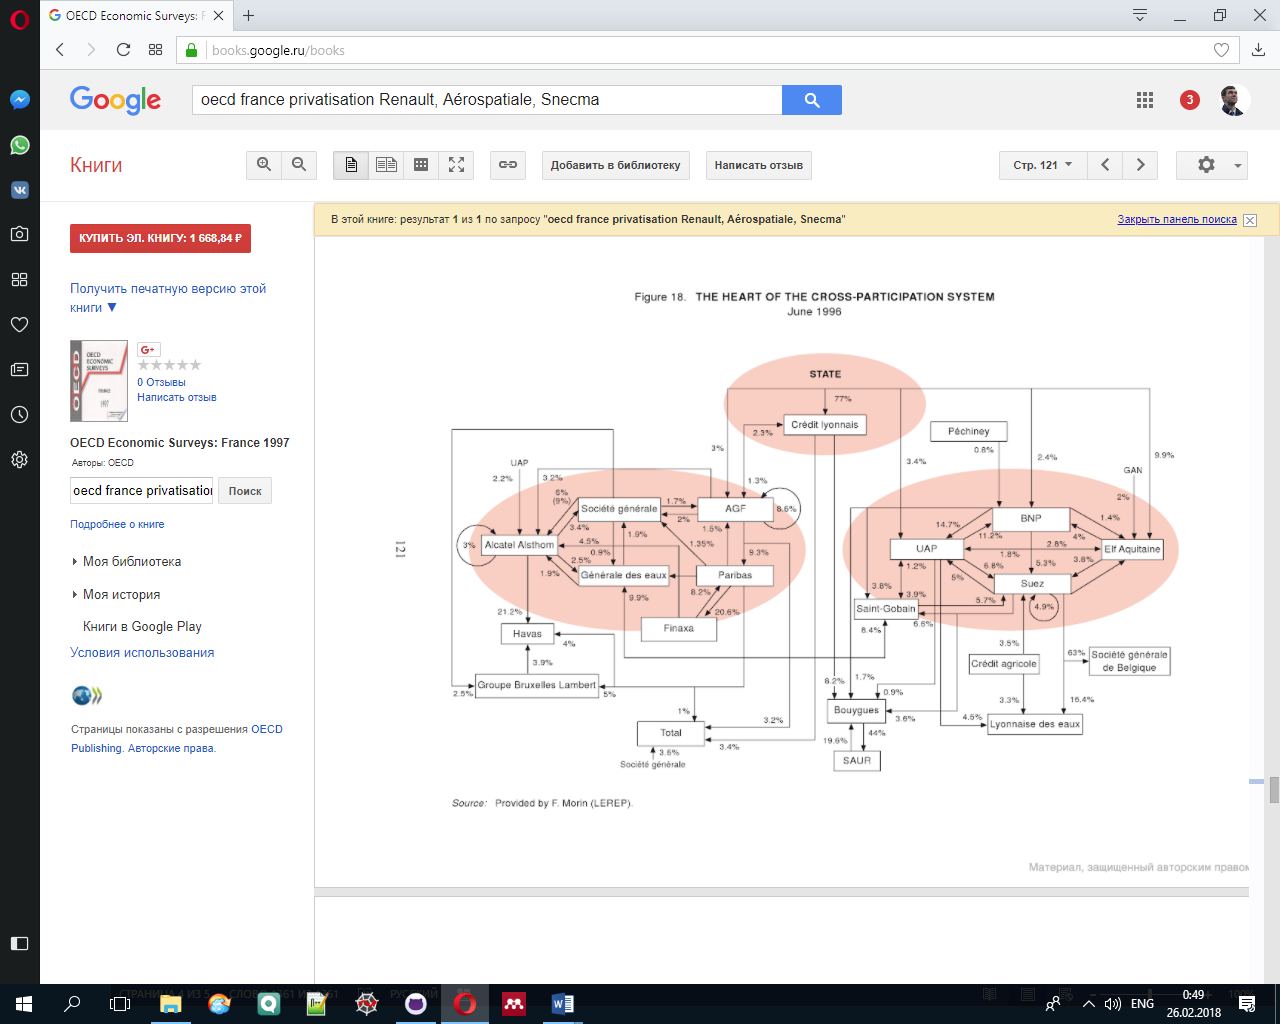The width and height of the screenshot is (1280, 1024).
Task: Click Купить эл. книгу button
Action: (x=160, y=238)
